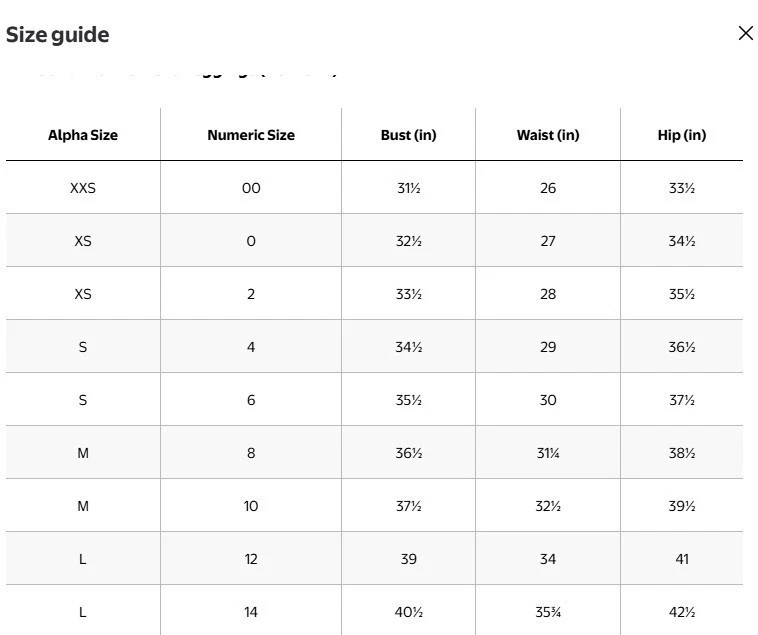This screenshot has height=635, width=758.
Task: Click the Hip (in) column header
Action: coord(682,135)
